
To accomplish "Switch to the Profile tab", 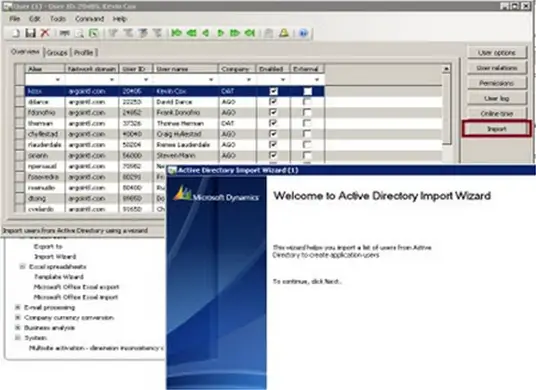I will (x=84, y=52).
